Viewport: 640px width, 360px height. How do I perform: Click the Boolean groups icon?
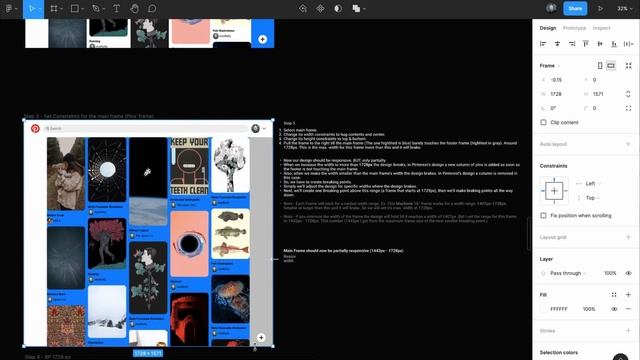click(356, 9)
